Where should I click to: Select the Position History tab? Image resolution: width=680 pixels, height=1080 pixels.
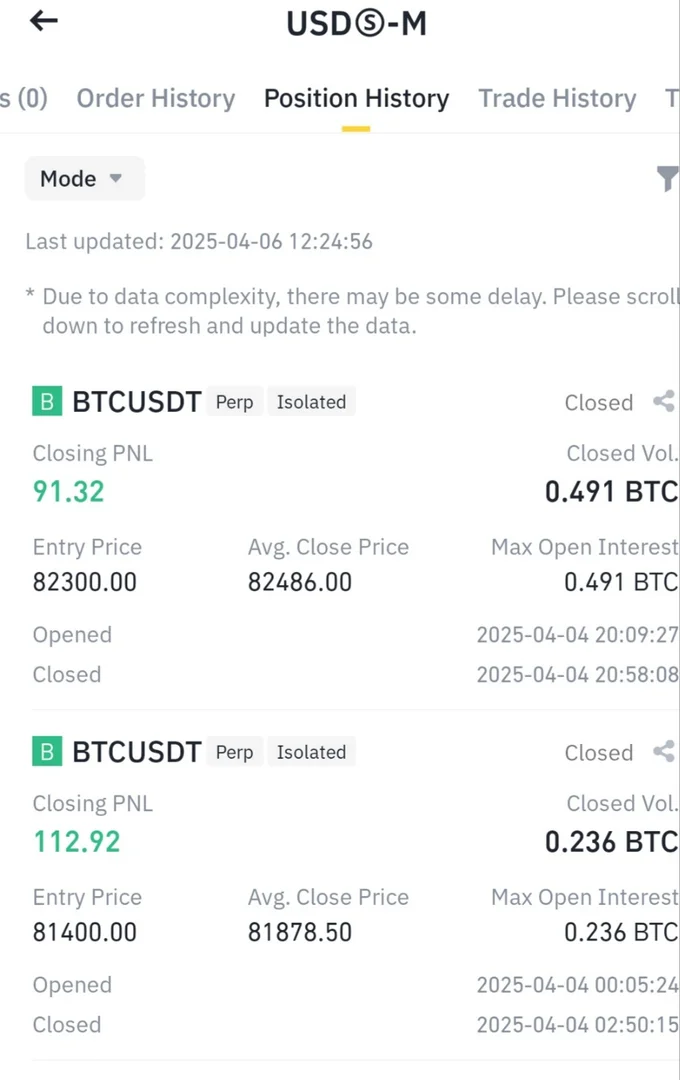tap(356, 98)
